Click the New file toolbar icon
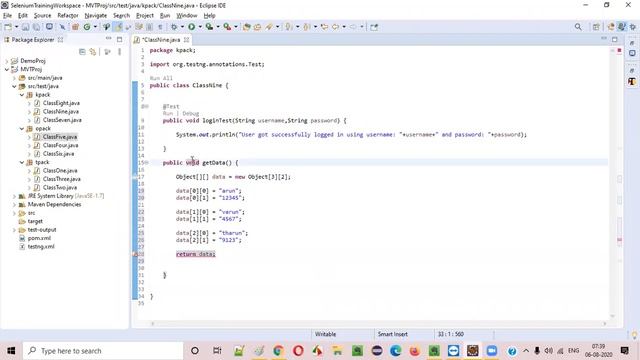640x360 pixels. [8, 27]
